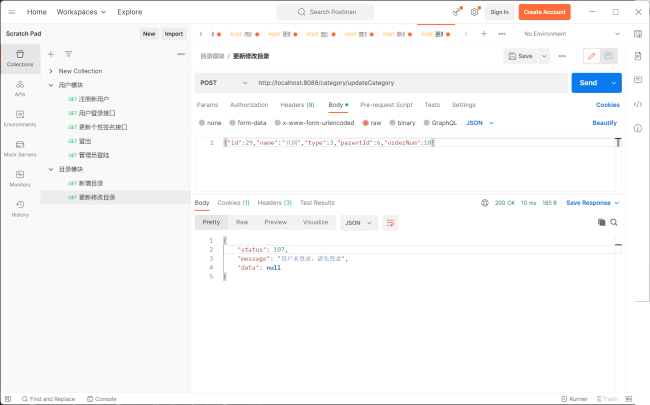The image size is (650, 405).
Task: Select the none body type radio
Action: tap(202, 123)
